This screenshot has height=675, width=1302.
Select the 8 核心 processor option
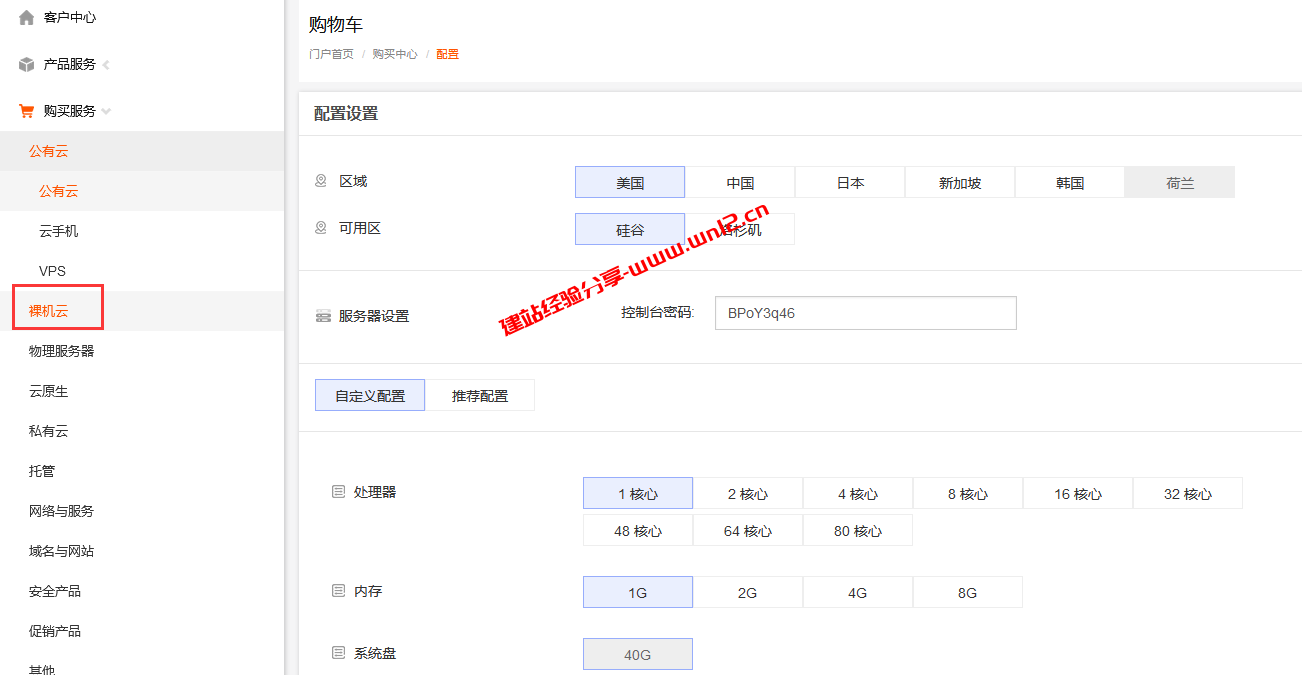967,493
